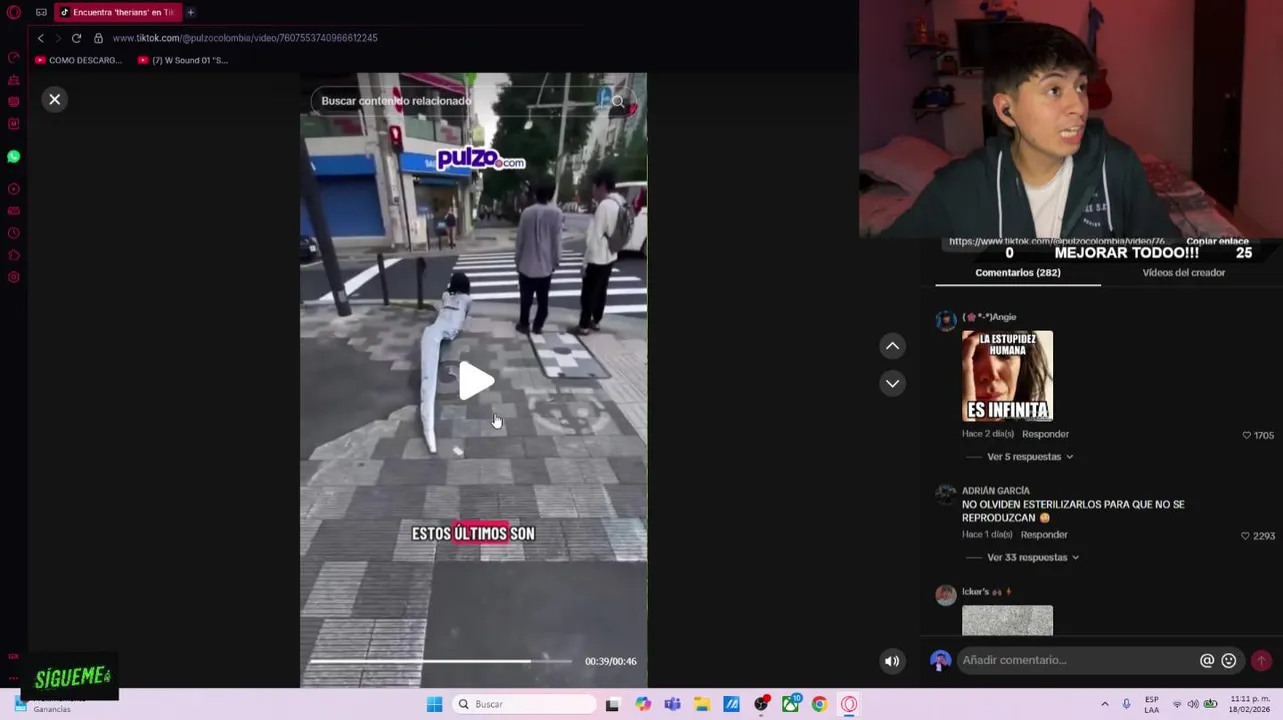Viewport: 1283px width, 720px height.
Task: Open WhatsApp in the Opera sidebar
Action: 14,156
